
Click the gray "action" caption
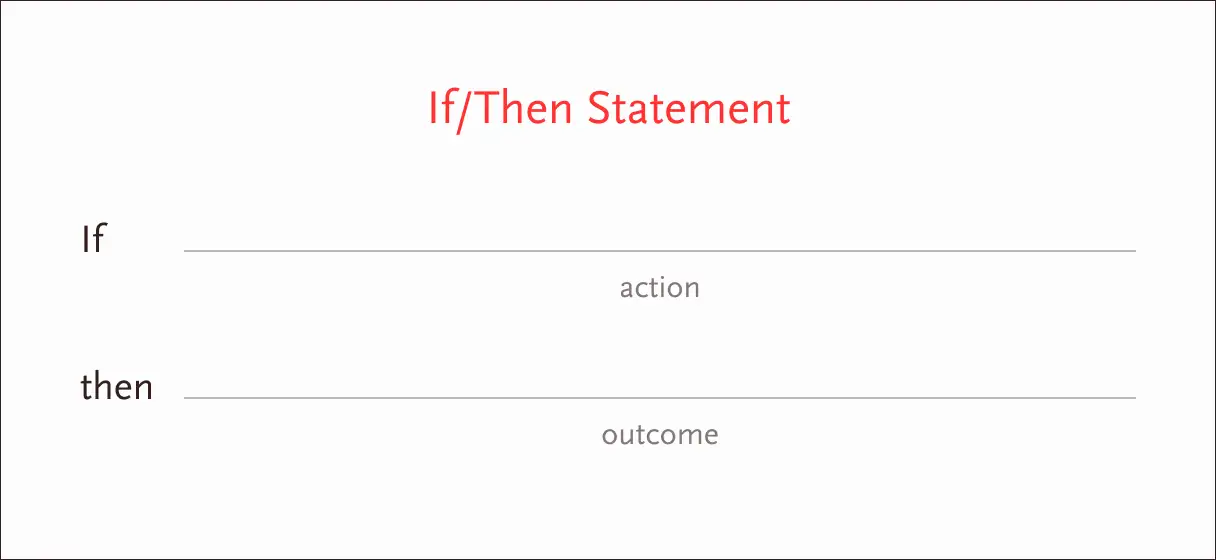660,288
